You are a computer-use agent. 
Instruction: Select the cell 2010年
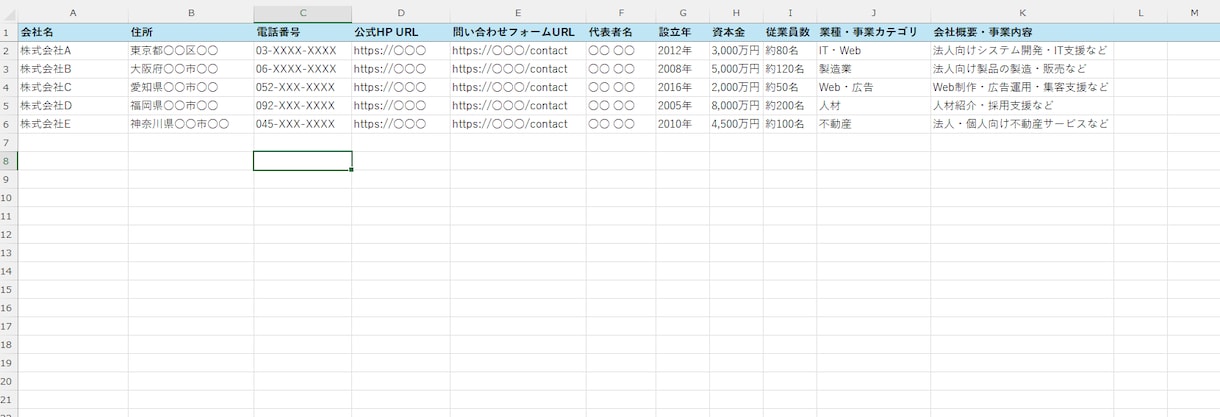(x=683, y=124)
